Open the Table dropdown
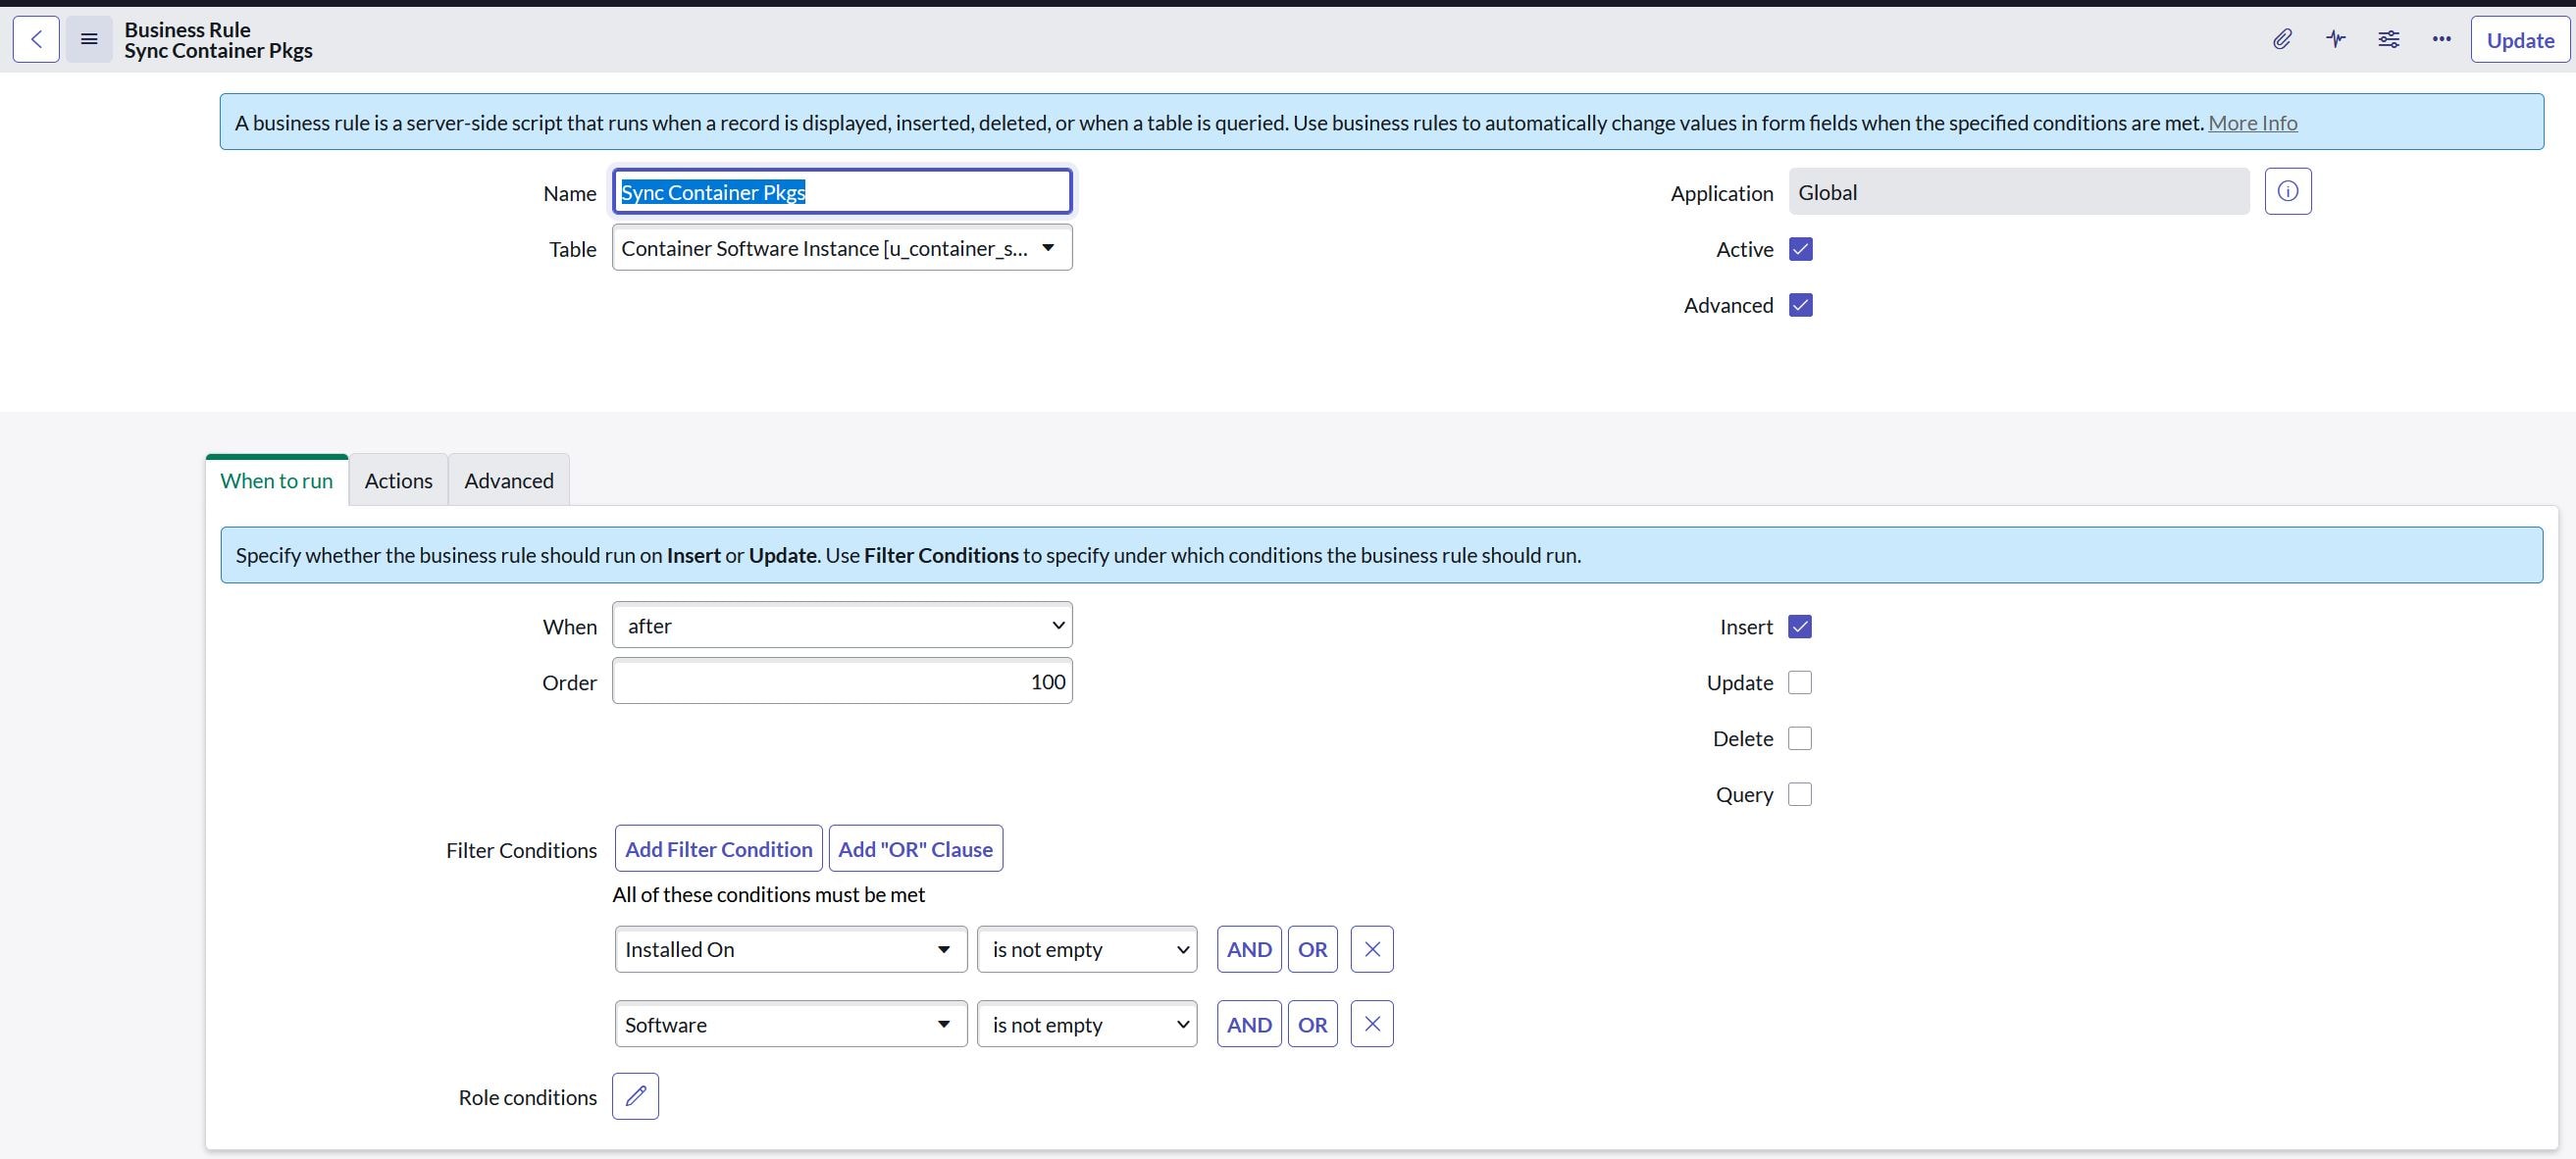 pyautogui.click(x=841, y=248)
